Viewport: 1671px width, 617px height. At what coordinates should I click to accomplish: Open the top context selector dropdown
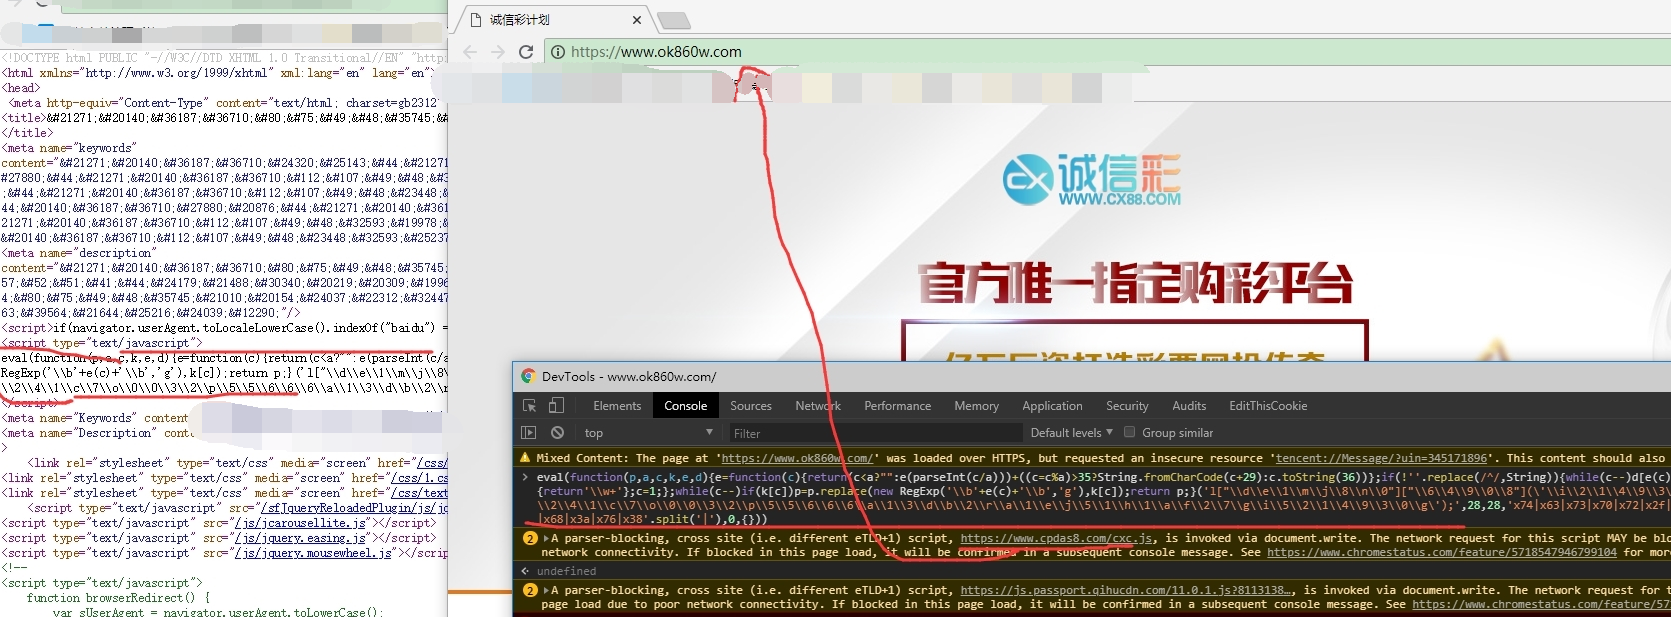click(x=648, y=433)
